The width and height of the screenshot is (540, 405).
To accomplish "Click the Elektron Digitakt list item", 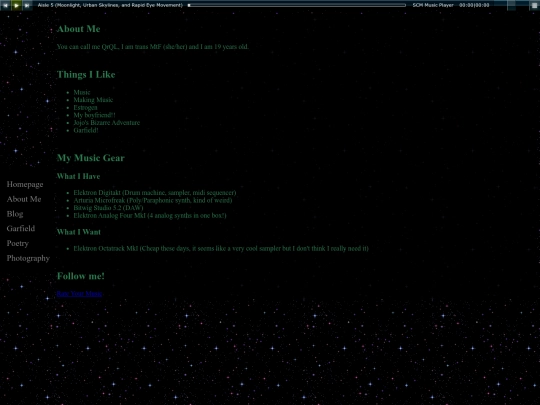I will coord(155,193).
